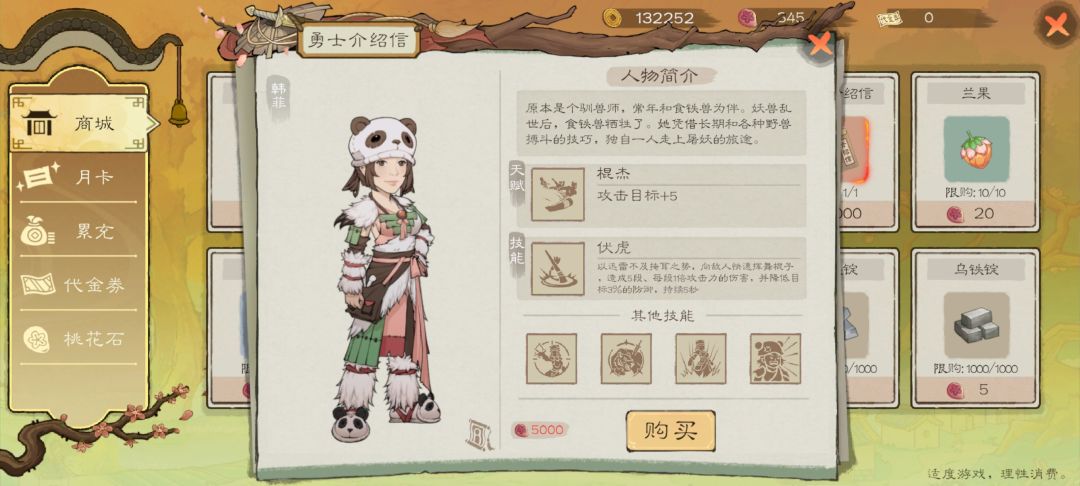Select the 代金券 tab
Screen dimensions: 1080x486
(80, 285)
